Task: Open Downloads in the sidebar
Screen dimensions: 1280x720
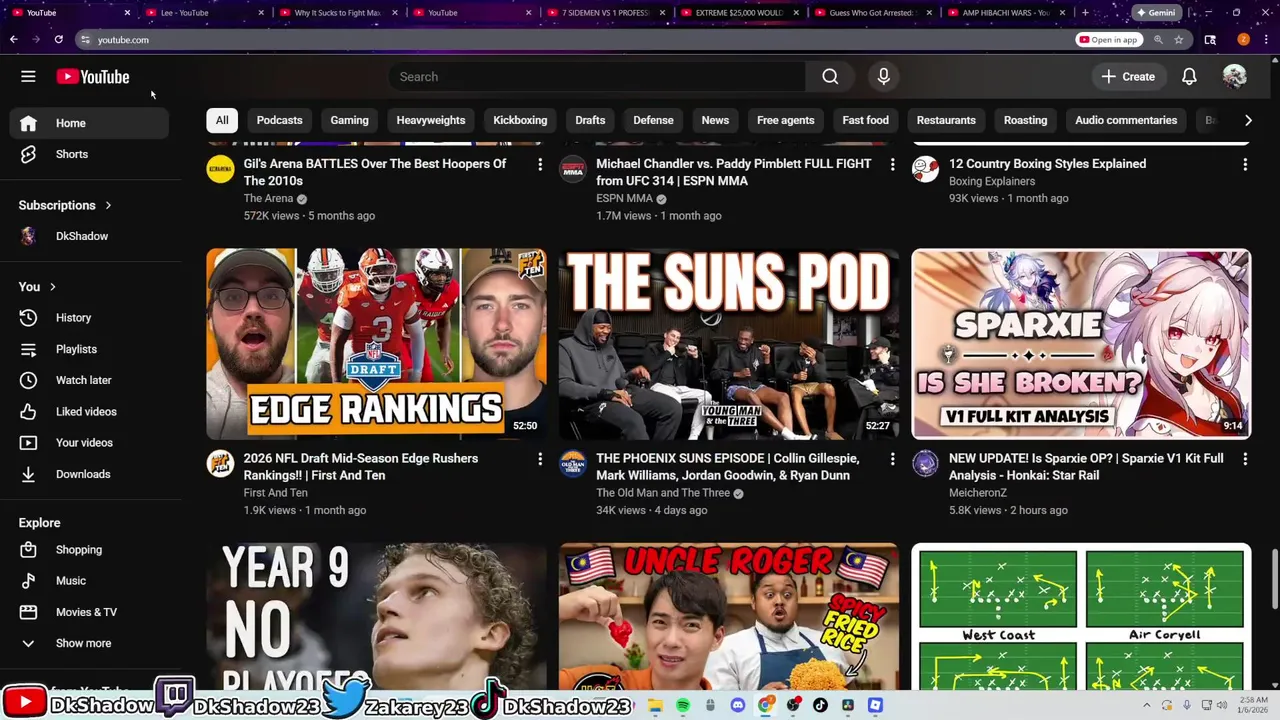Action: pyautogui.click(x=90, y=474)
